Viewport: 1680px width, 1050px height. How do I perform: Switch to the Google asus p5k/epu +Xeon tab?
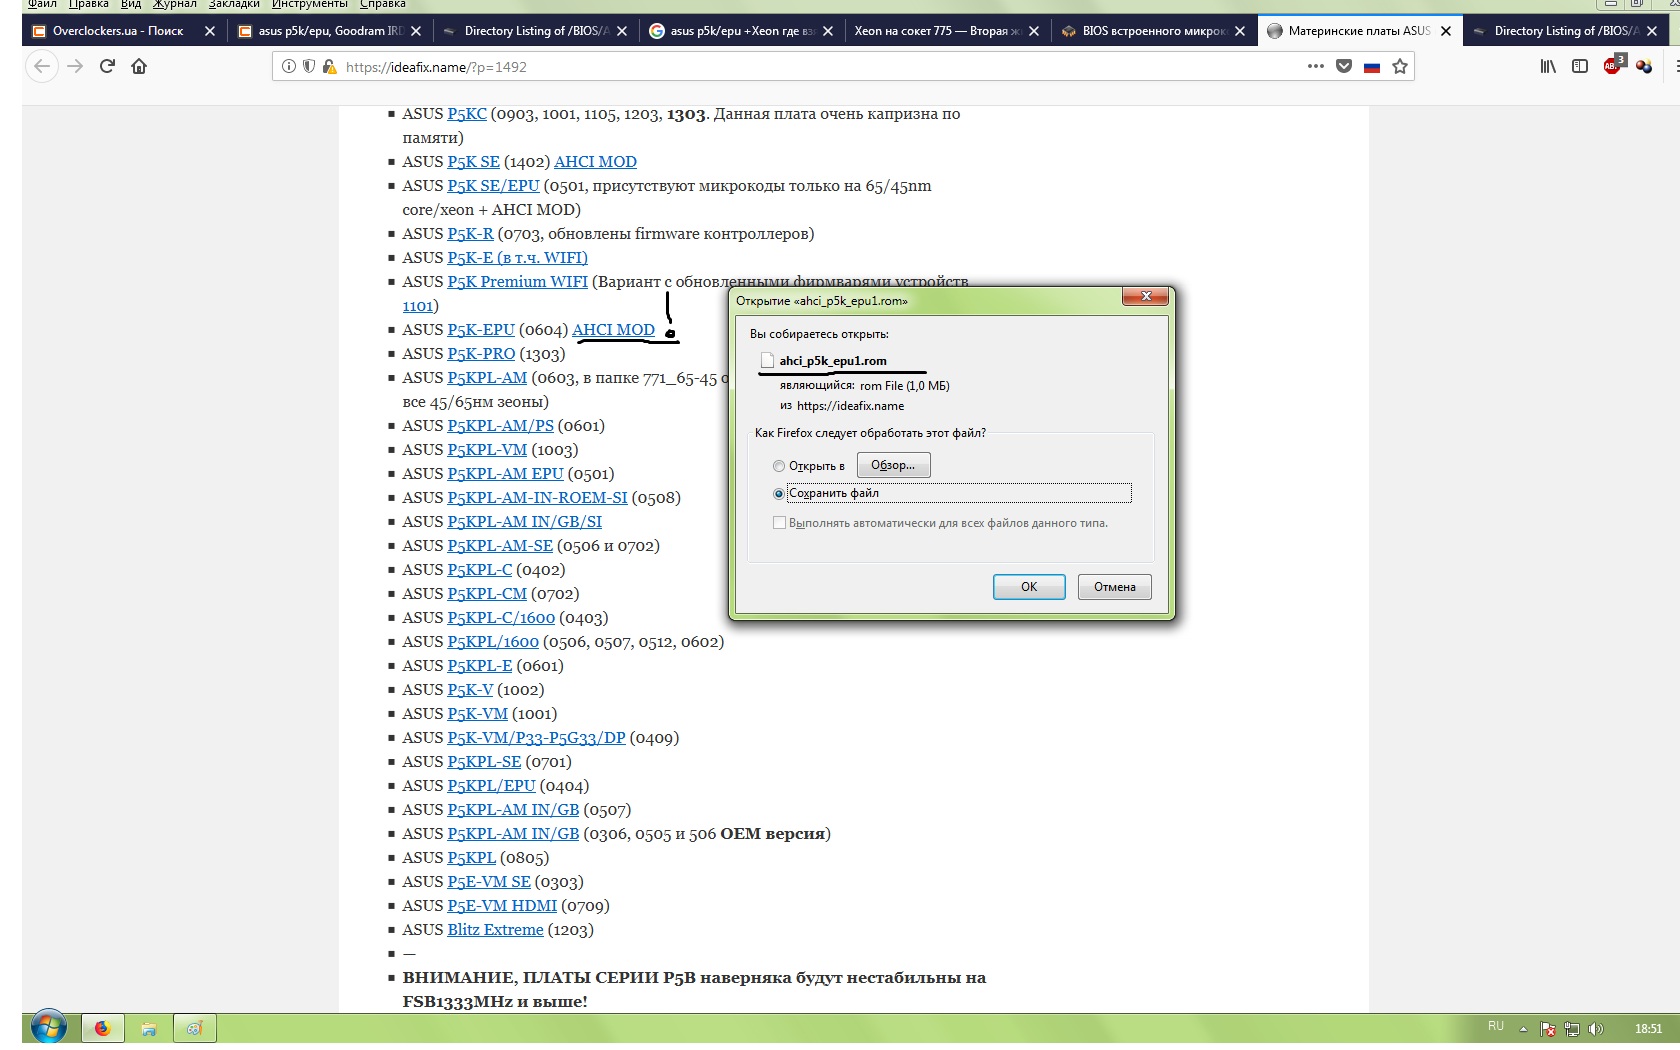click(741, 31)
